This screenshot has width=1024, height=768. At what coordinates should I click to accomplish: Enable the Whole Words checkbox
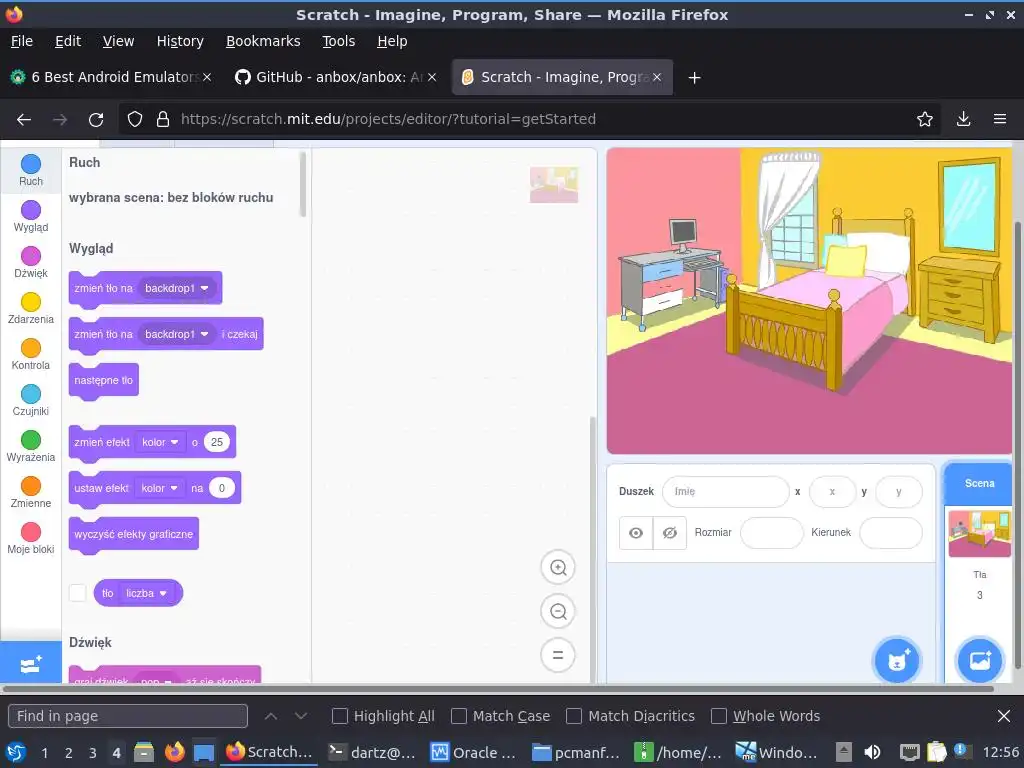click(x=718, y=716)
